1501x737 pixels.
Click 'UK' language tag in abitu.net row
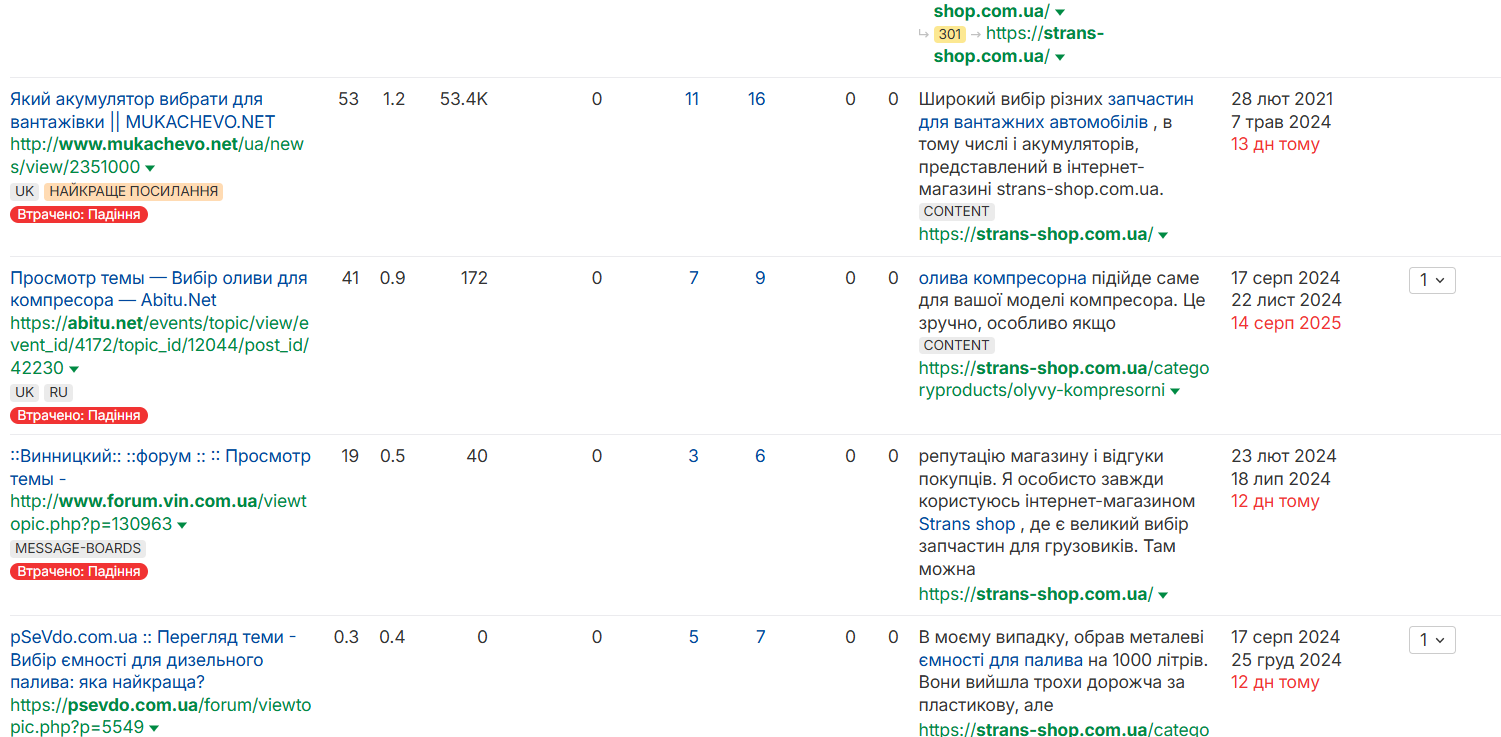click(x=25, y=393)
